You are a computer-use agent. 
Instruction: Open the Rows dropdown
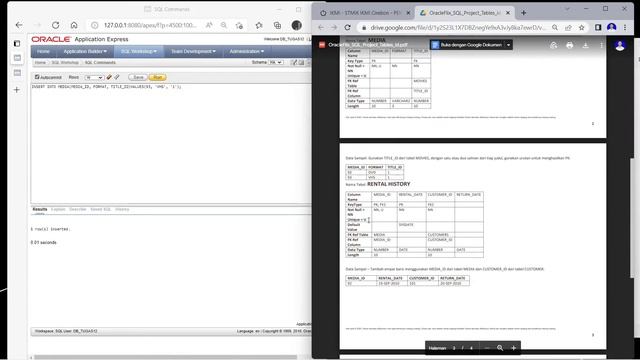click(x=94, y=77)
